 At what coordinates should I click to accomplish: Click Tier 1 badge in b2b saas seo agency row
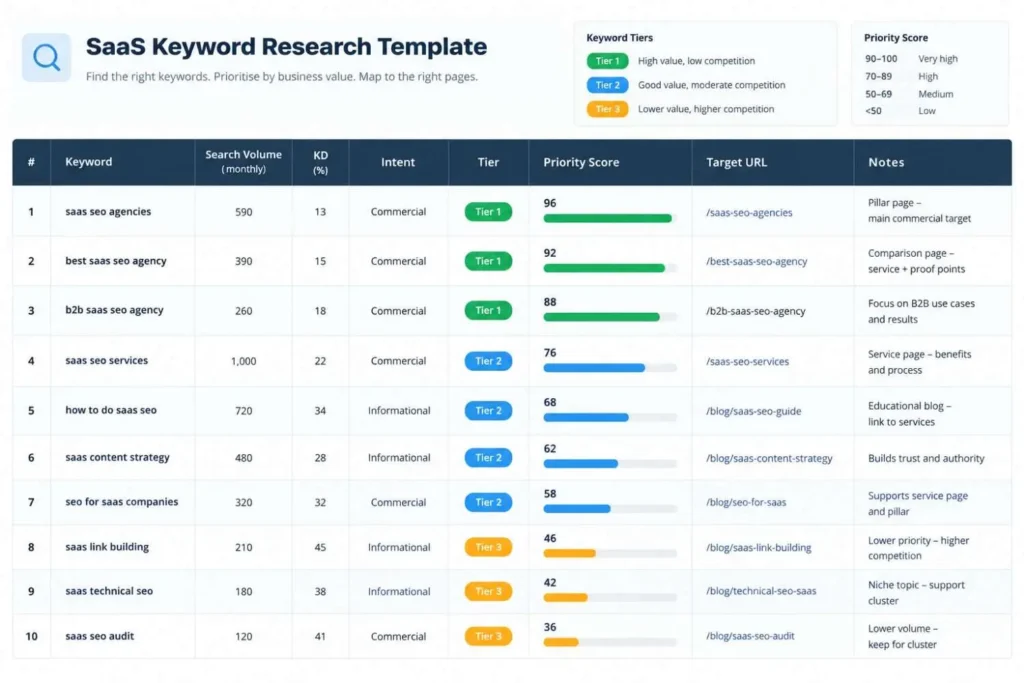(488, 310)
